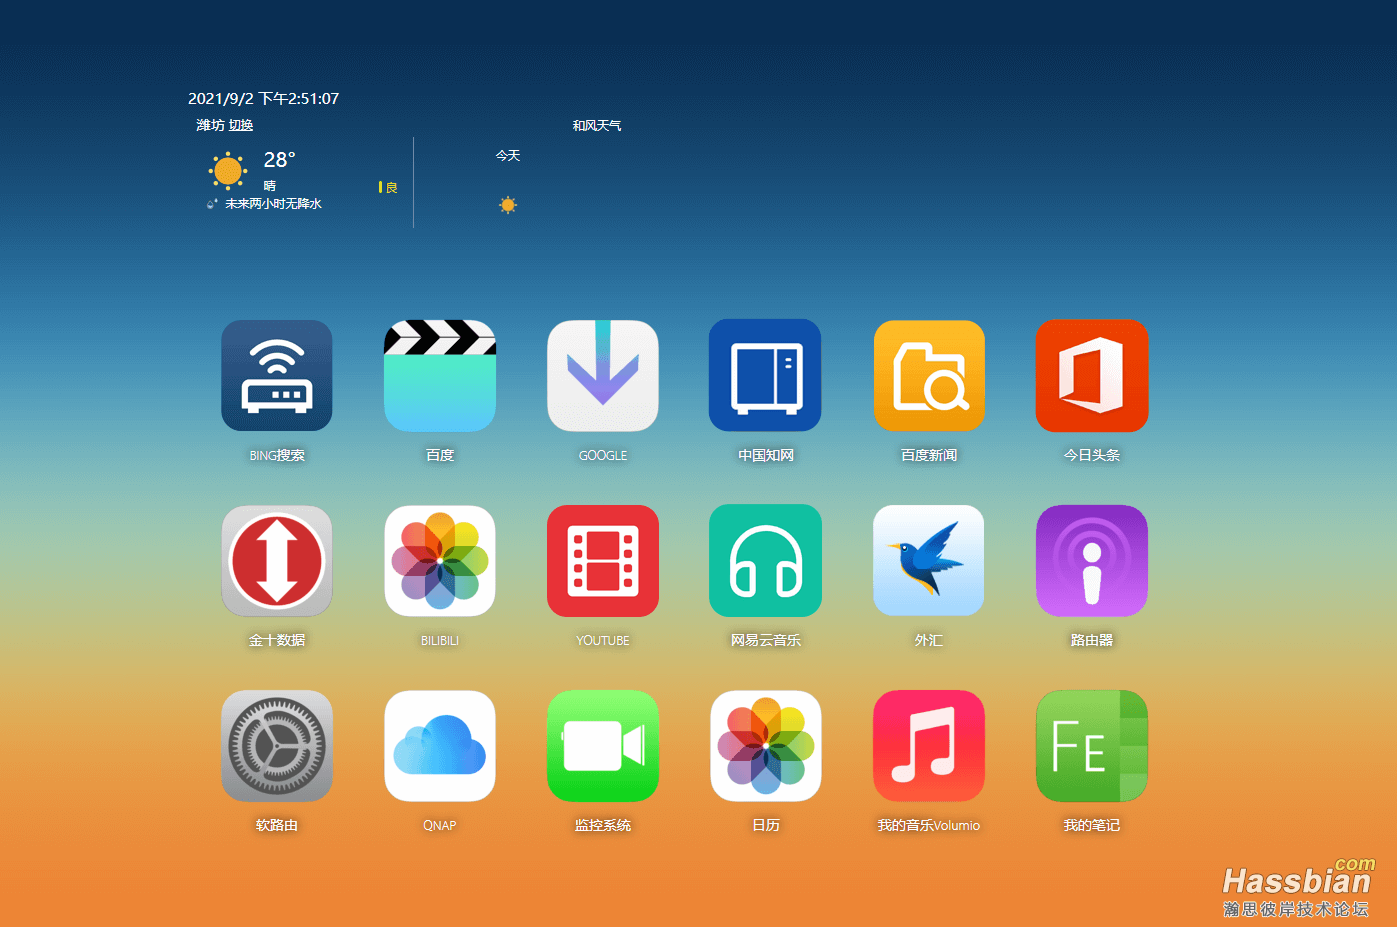Open the 金十数据 red arrow icon

coord(277,560)
